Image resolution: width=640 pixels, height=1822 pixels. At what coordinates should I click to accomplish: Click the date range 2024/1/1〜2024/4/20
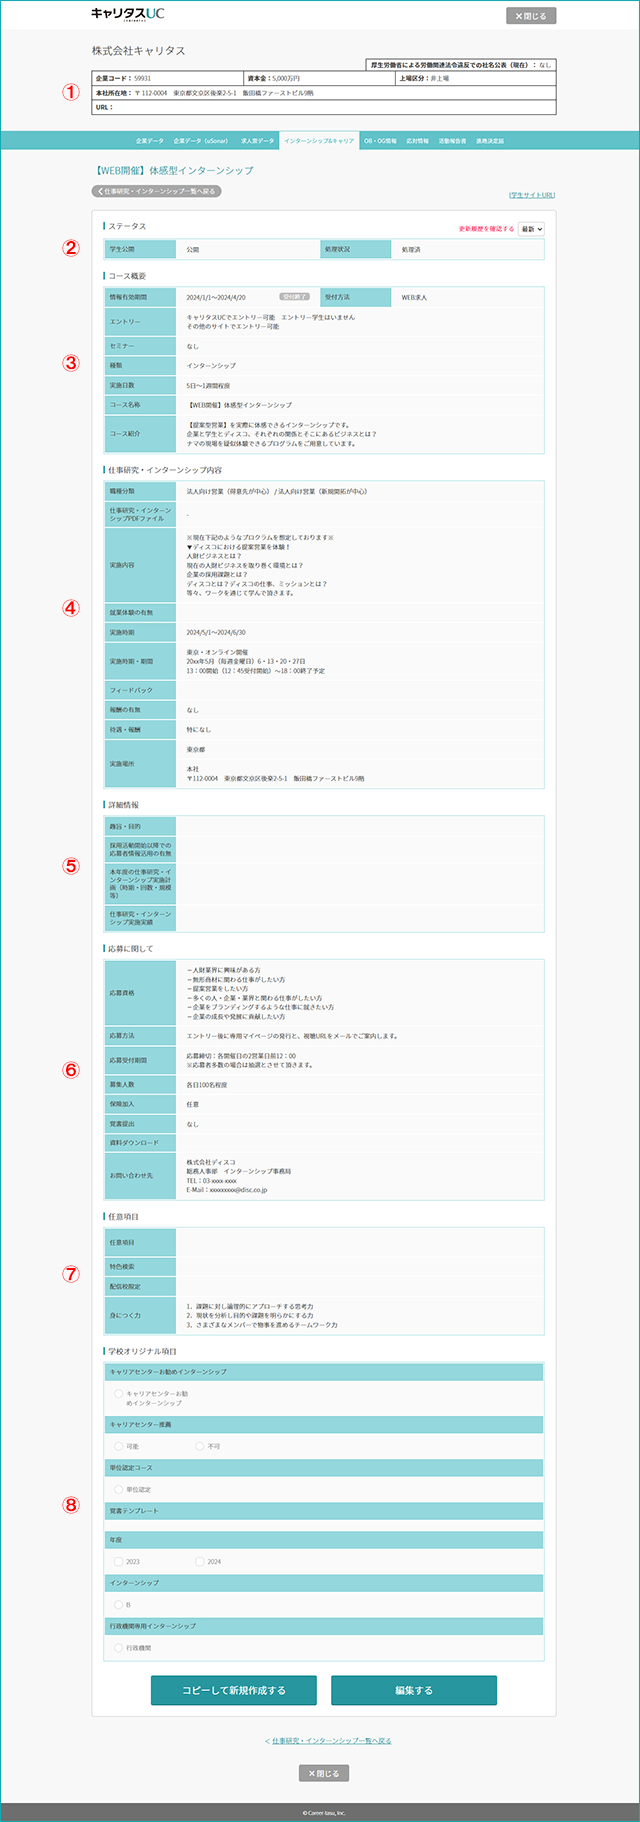click(x=216, y=297)
